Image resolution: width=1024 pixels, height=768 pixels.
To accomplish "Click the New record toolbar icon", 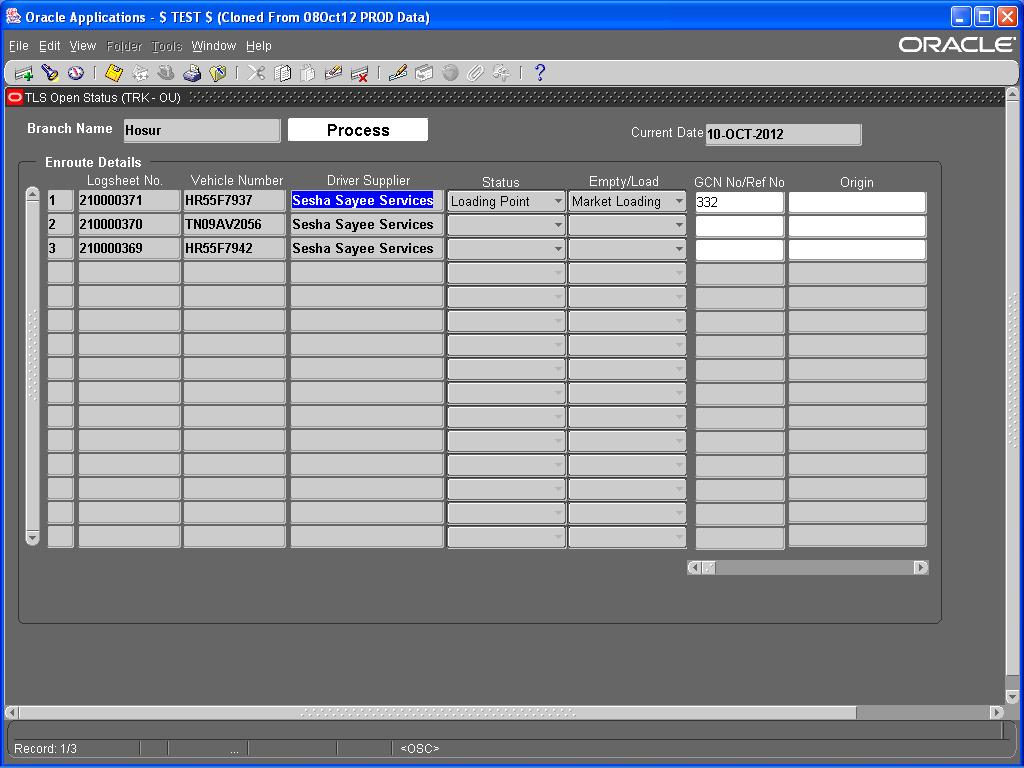I will tap(24, 73).
